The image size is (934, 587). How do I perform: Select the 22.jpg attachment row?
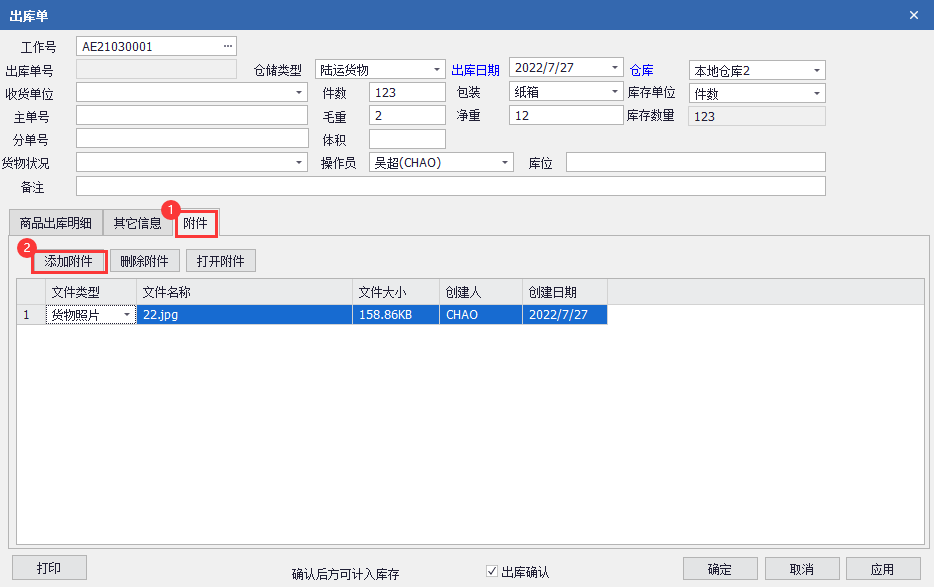coord(244,315)
